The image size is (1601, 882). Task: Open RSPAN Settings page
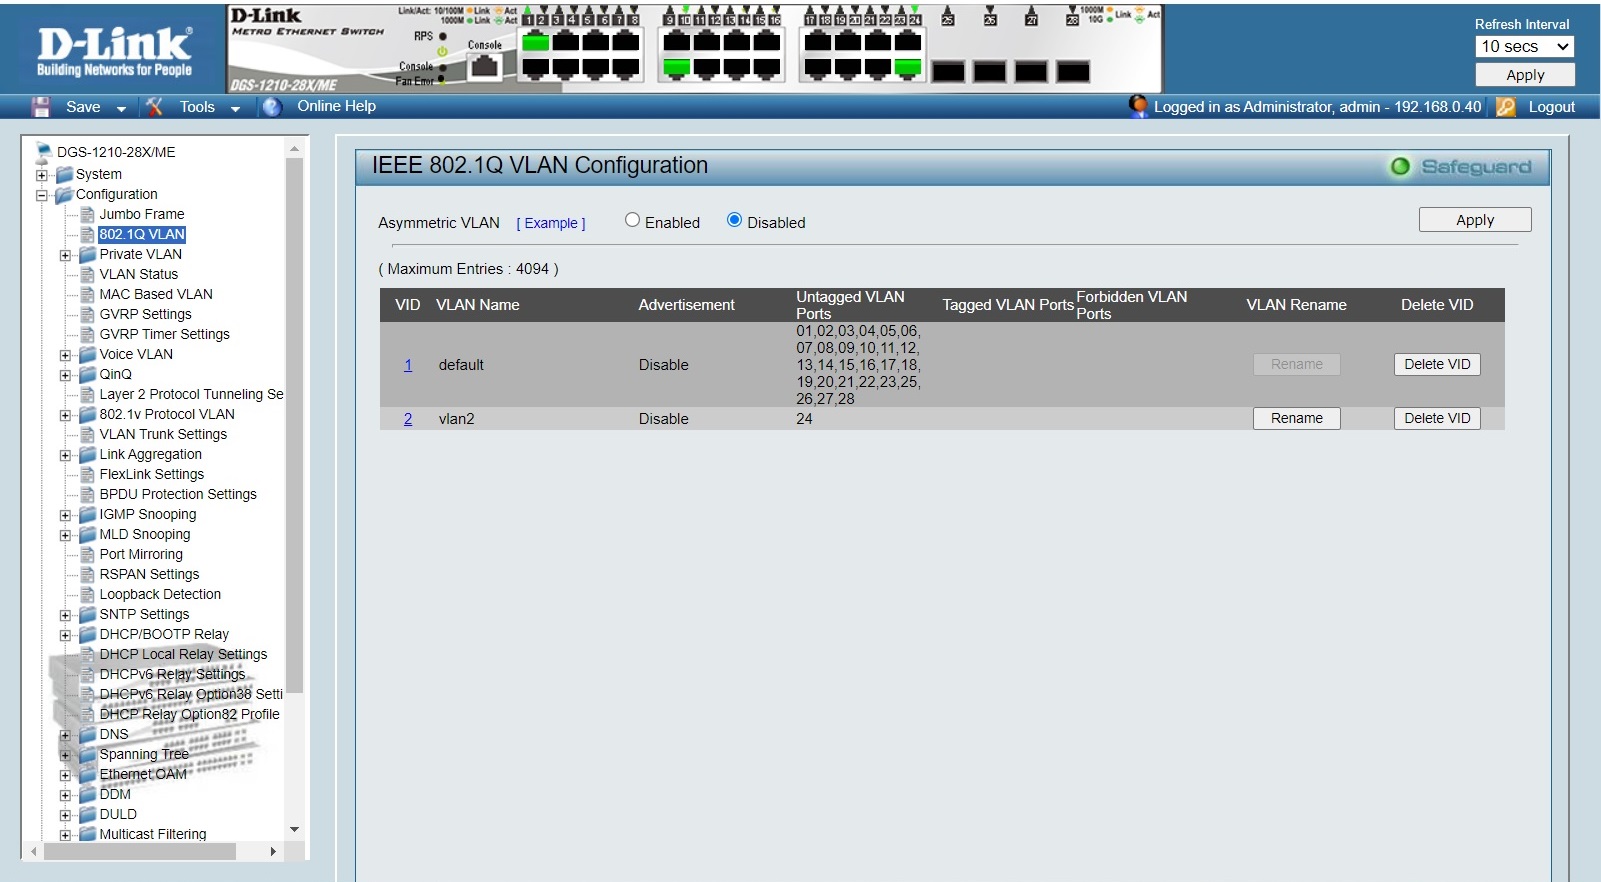point(149,574)
